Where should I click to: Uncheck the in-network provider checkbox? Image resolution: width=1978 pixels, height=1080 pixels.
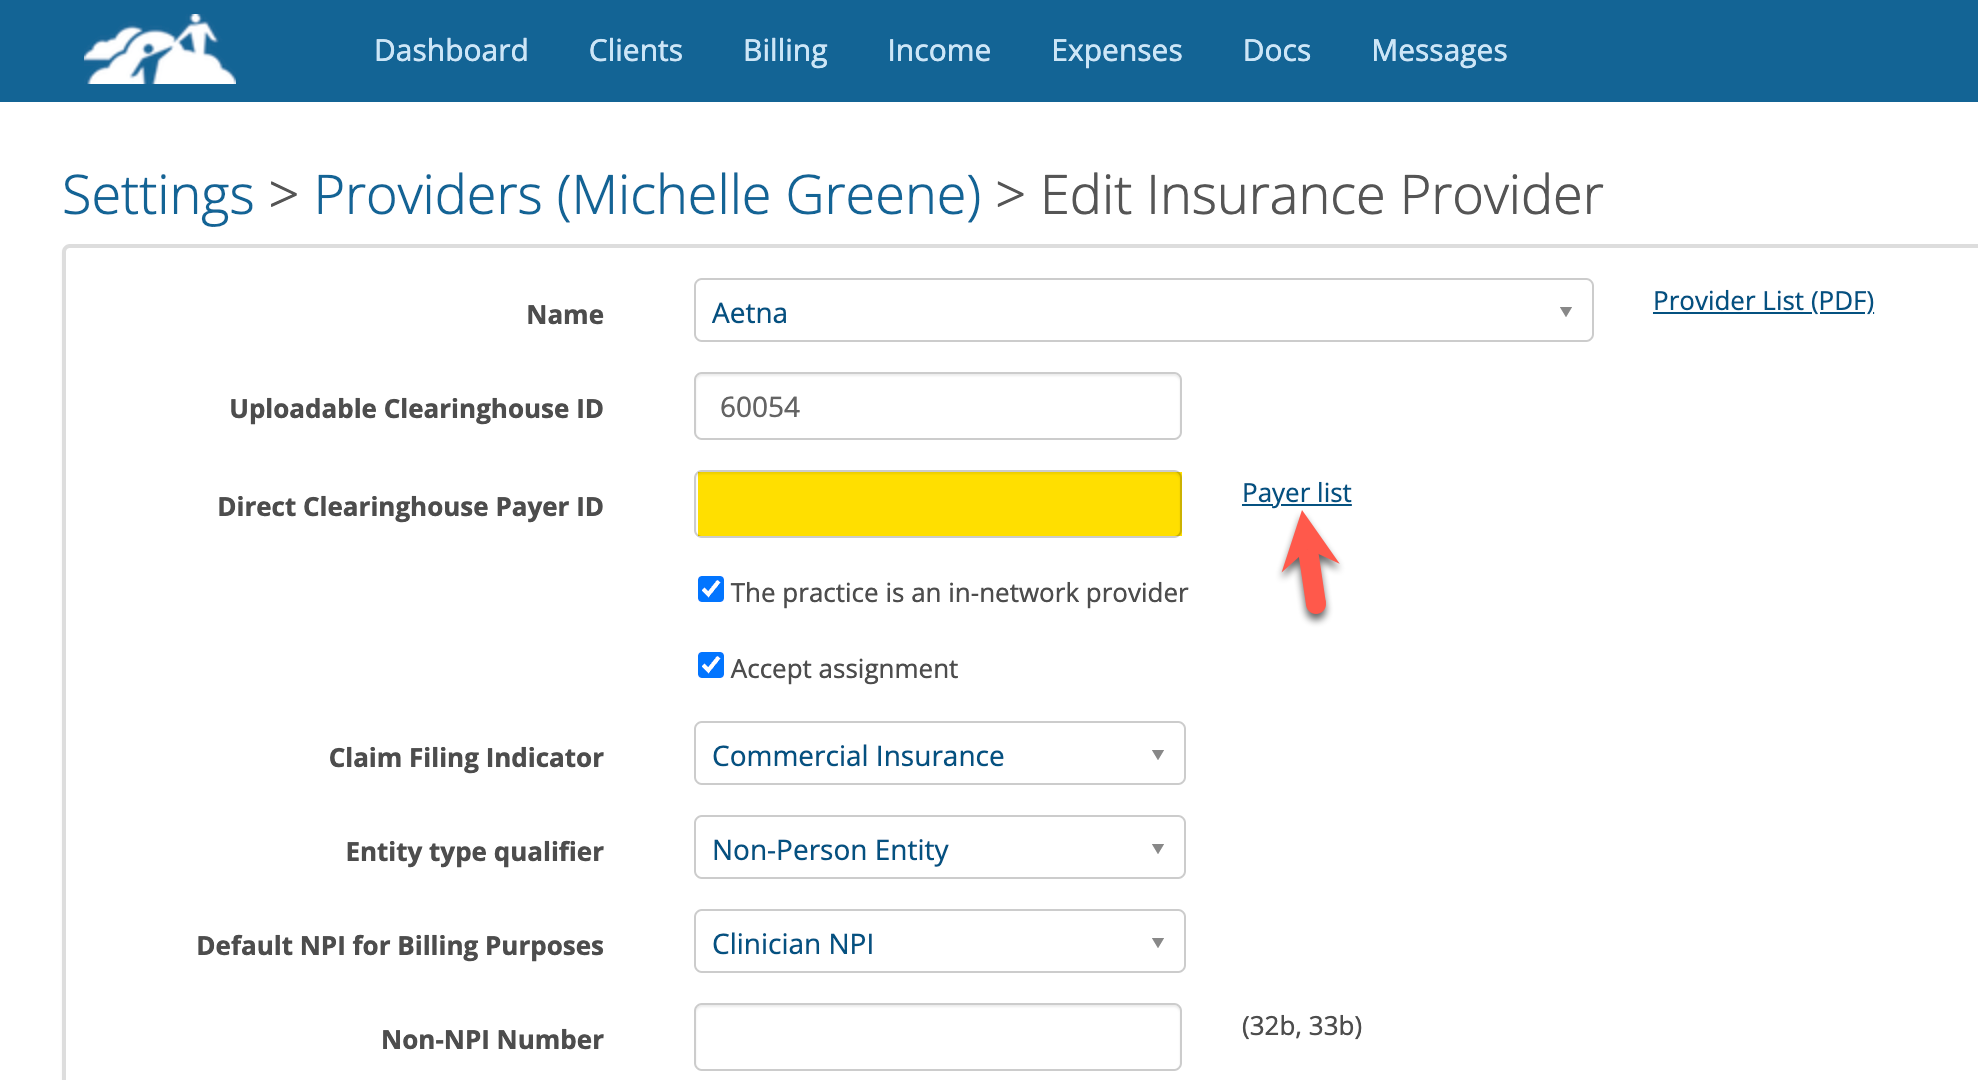(x=710, y=590)
